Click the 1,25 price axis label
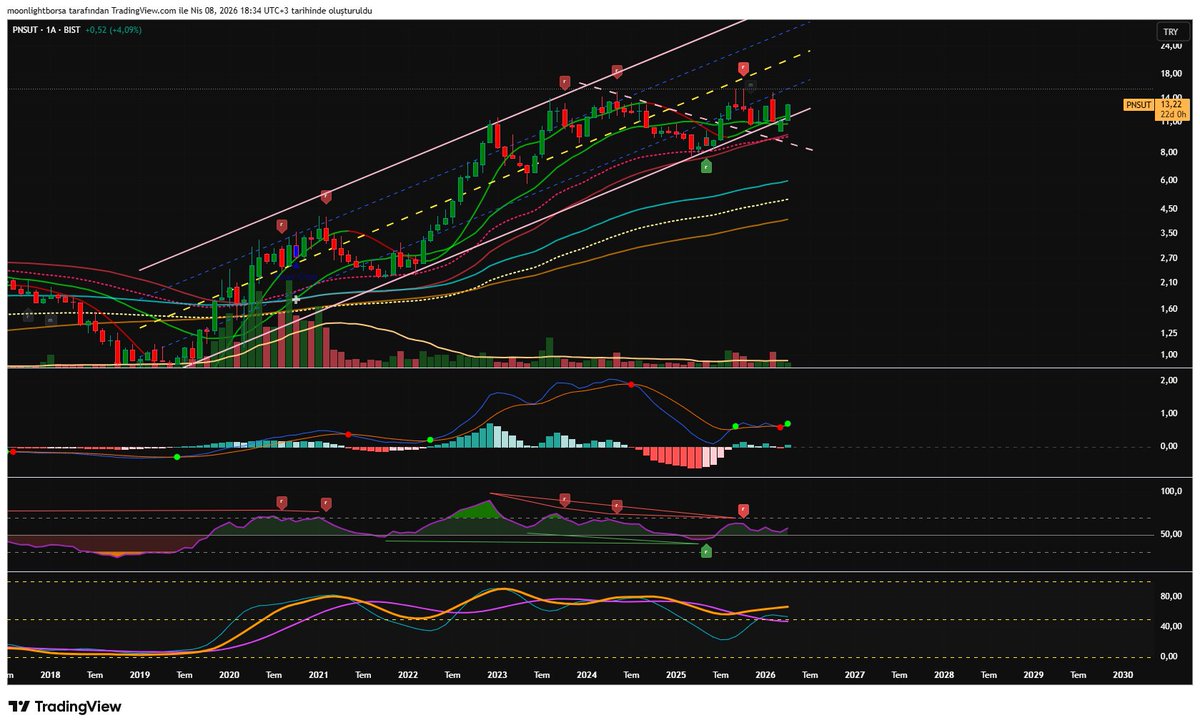This screenshot has width=1200, height=728. point(1168,333)
